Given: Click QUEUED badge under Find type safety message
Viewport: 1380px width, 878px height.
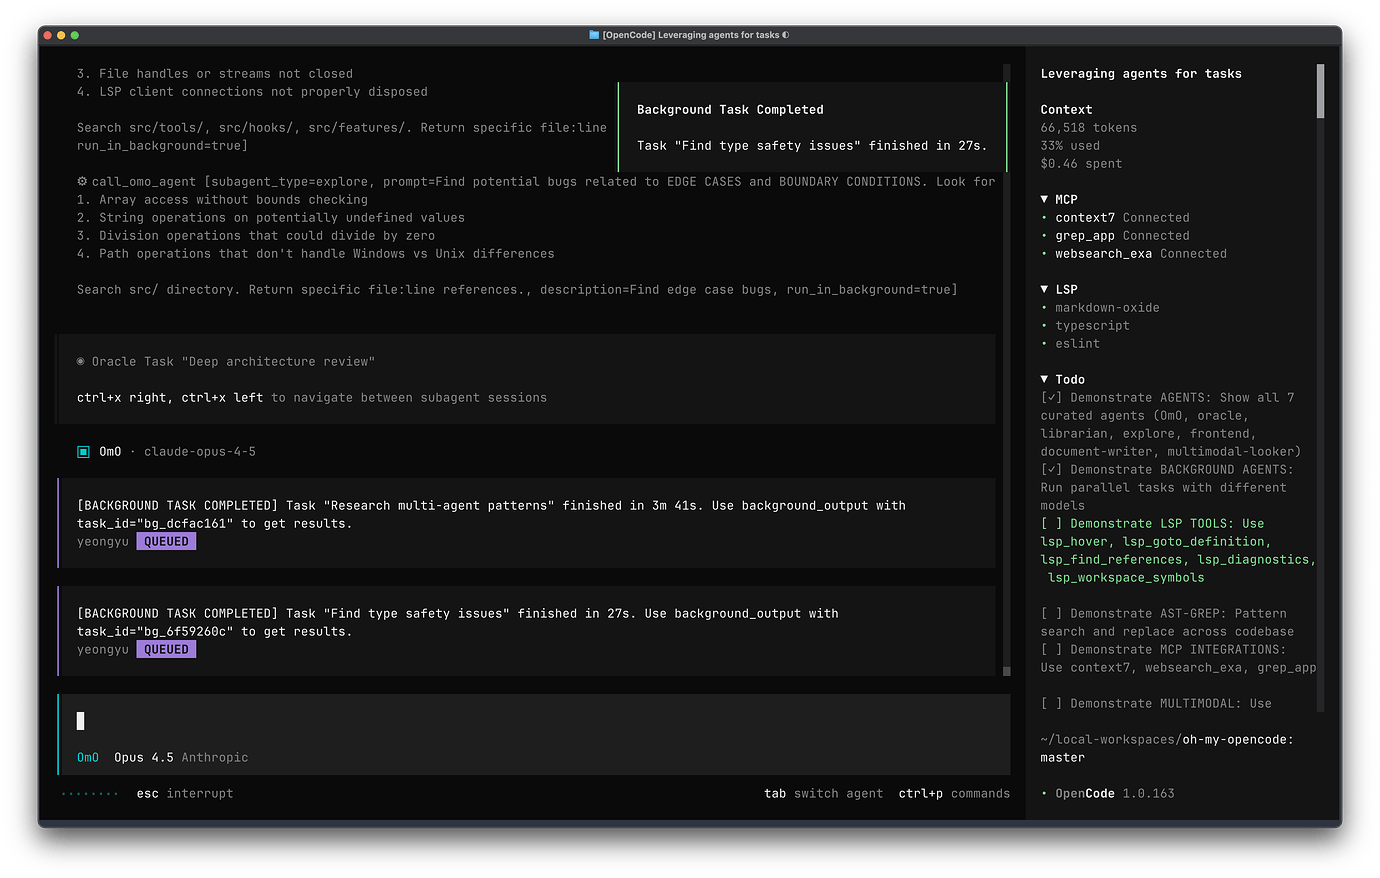Looking at the screenshot, I should 166,650.
